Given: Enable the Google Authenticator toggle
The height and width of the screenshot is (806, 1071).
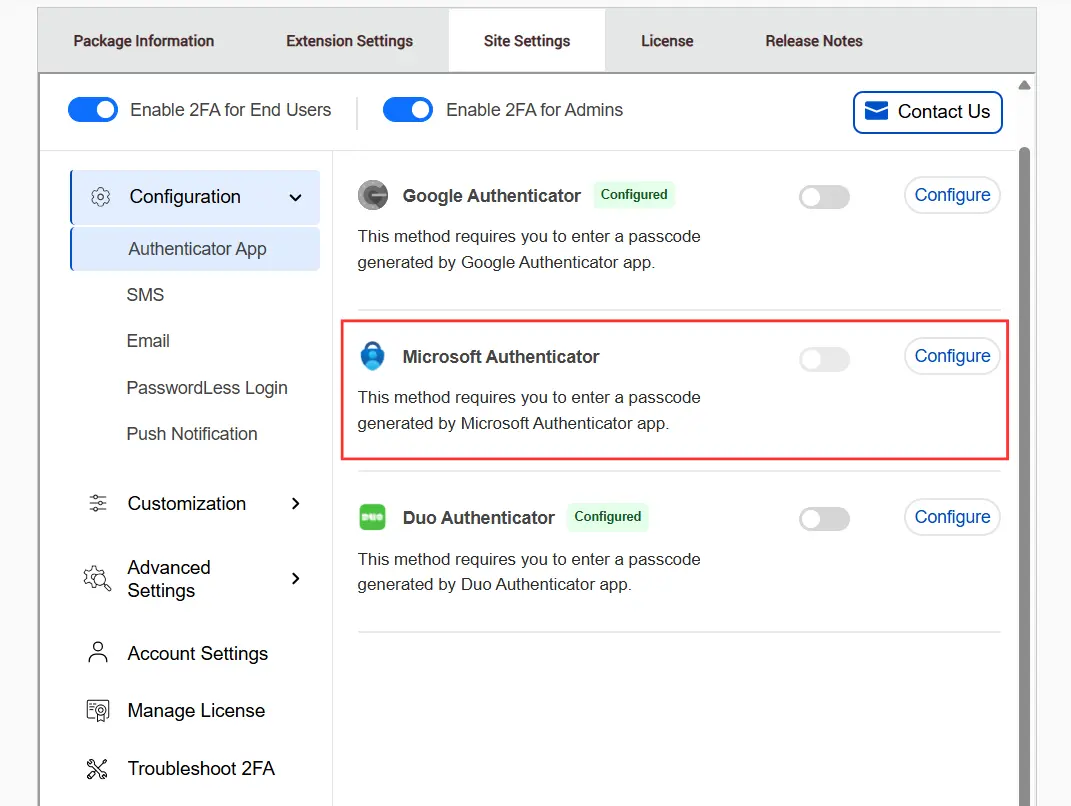Looking at the screenshot, I should [x=824, y=197].
